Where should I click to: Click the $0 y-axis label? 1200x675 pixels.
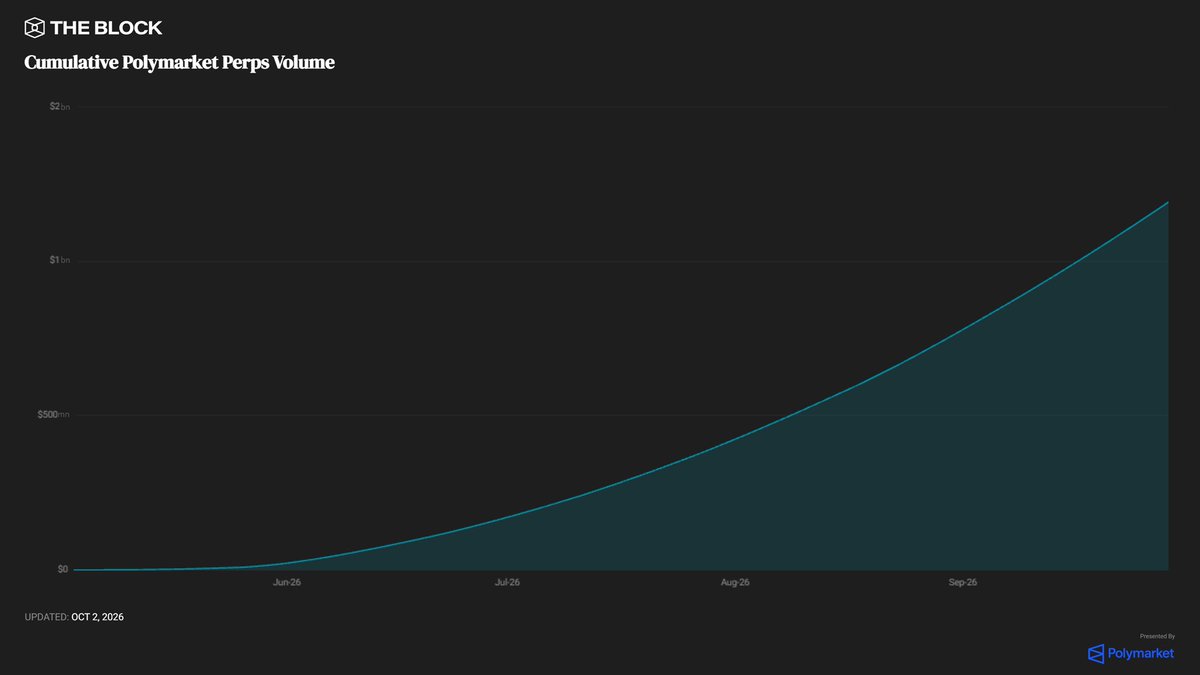point(63,569)
